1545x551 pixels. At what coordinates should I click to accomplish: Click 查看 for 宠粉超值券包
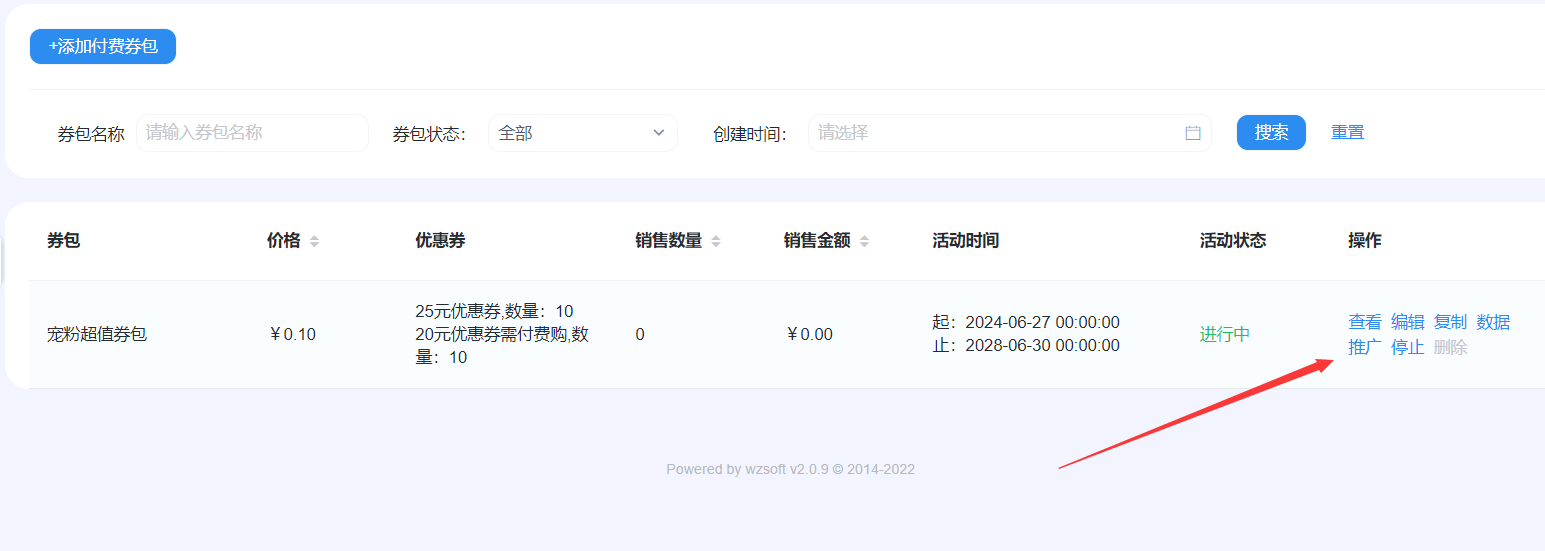click(x=1365, y=322)
